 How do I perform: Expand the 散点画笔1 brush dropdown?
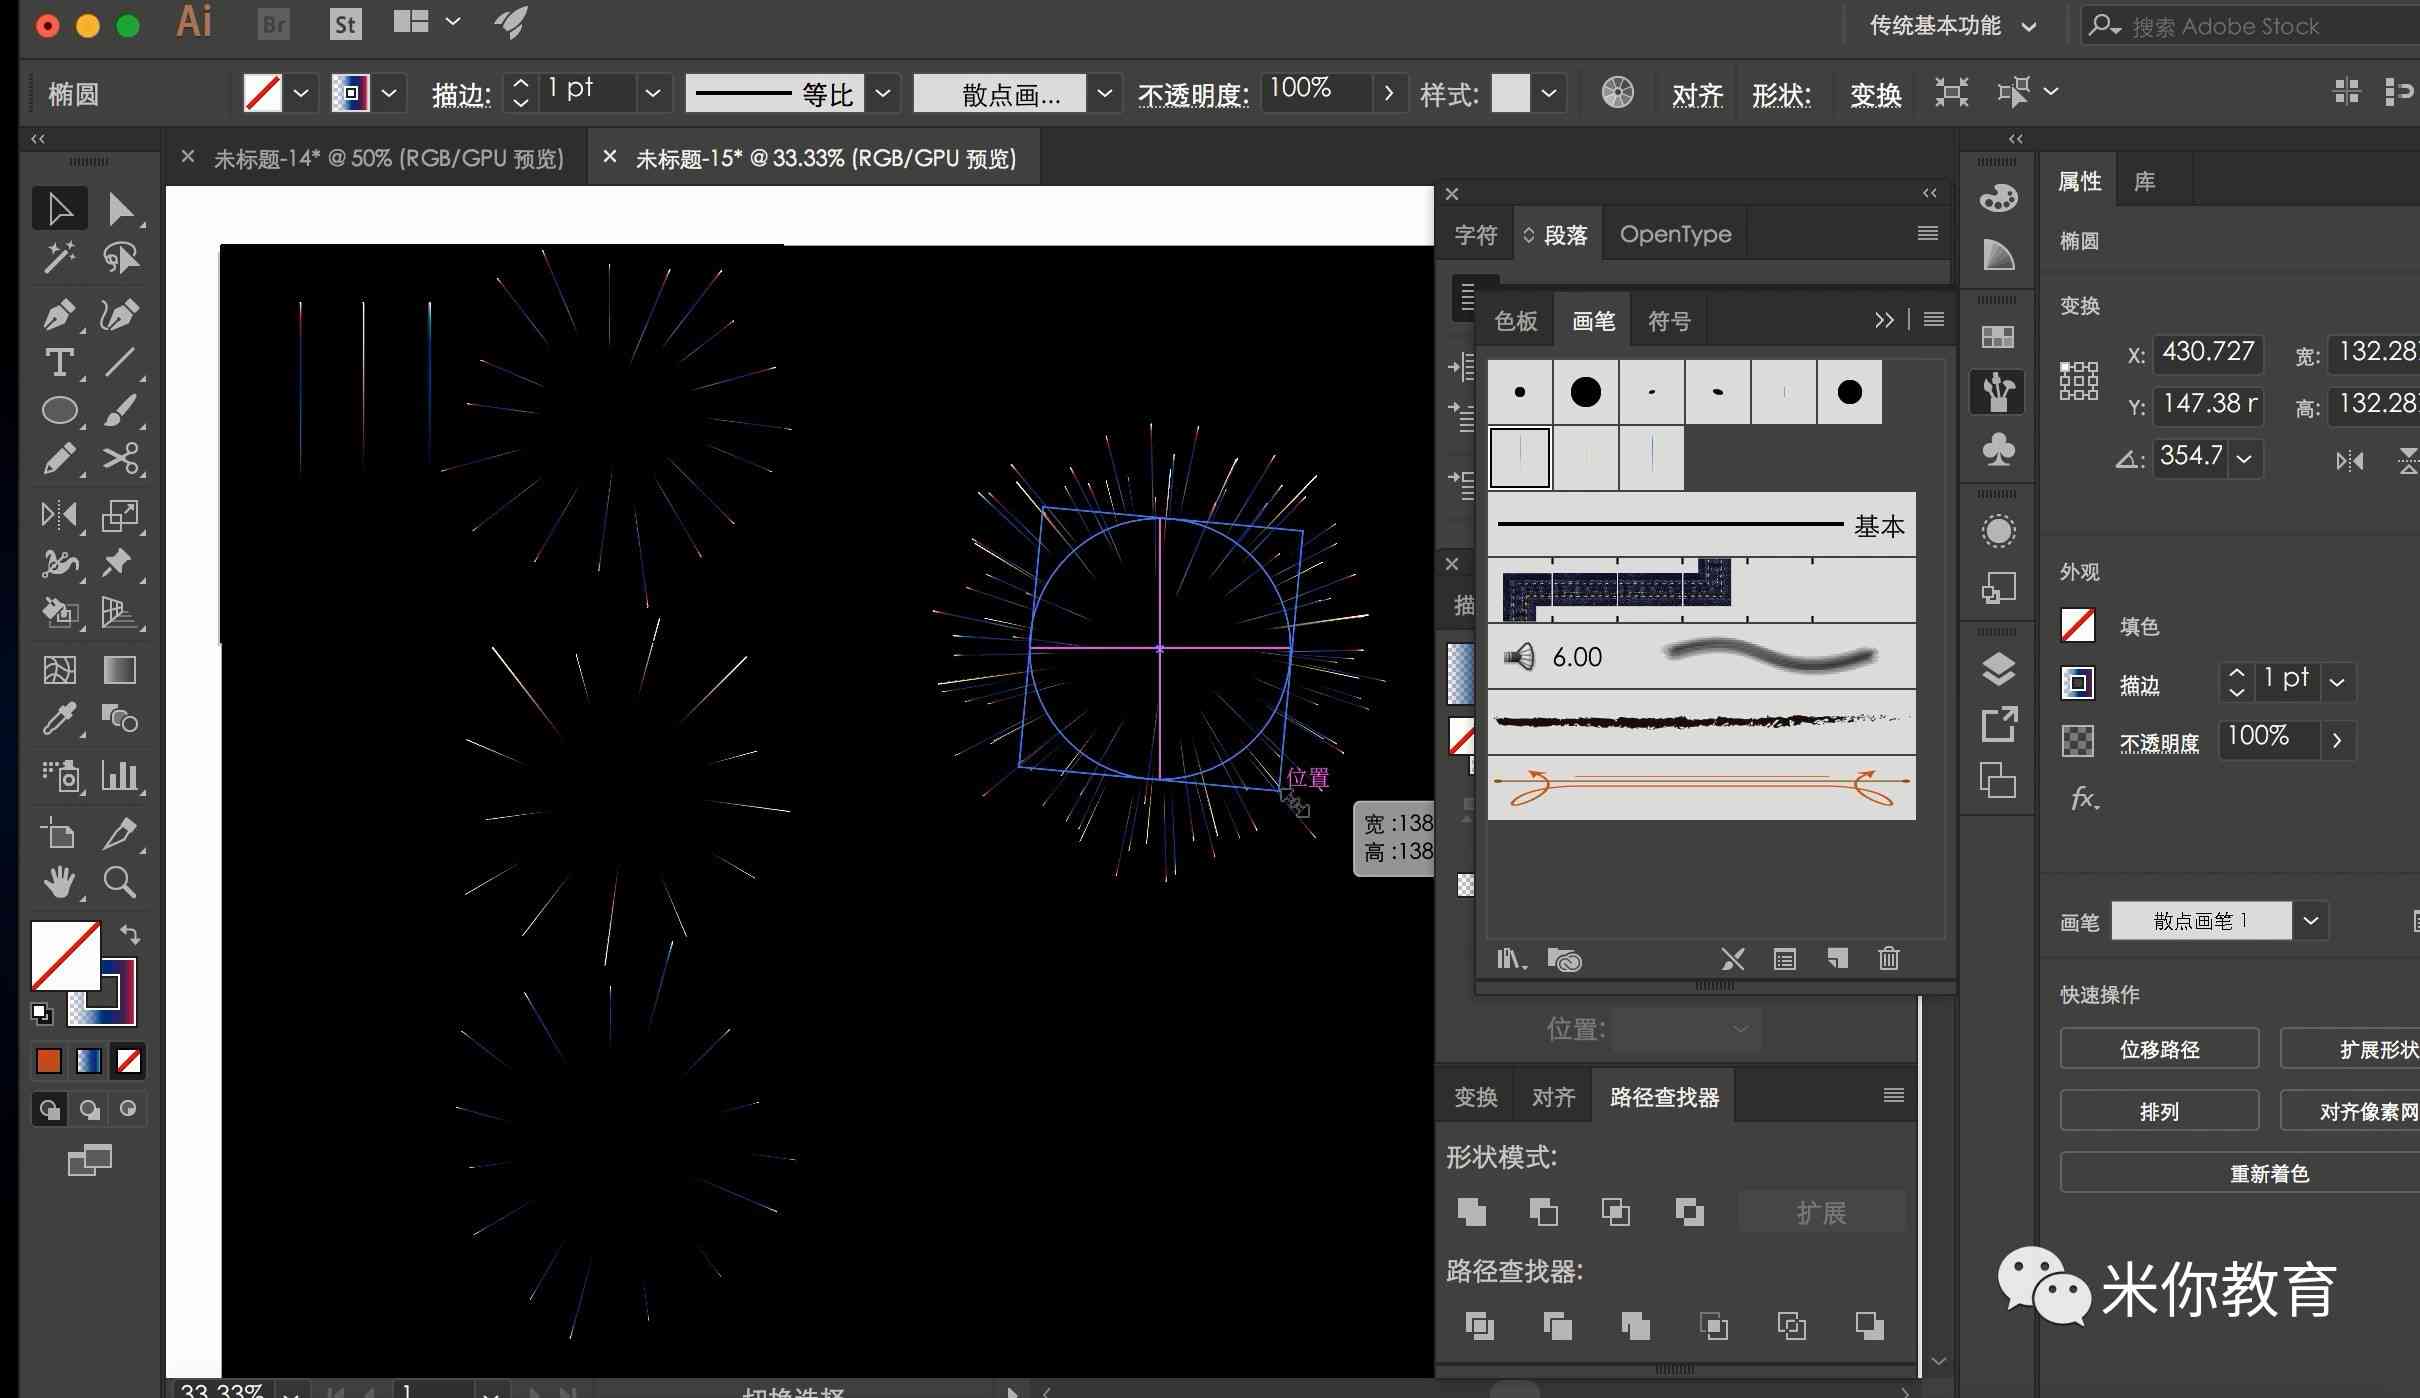coord(2313,920)
